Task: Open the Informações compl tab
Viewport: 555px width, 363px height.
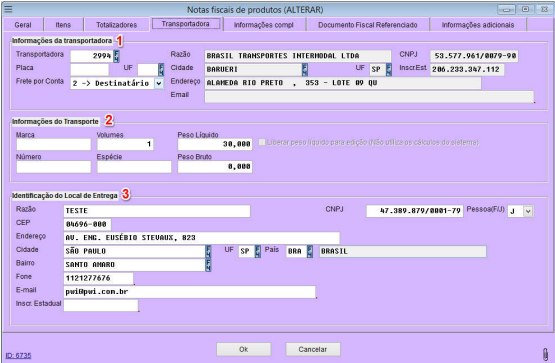Action: [x=264, y=25]
